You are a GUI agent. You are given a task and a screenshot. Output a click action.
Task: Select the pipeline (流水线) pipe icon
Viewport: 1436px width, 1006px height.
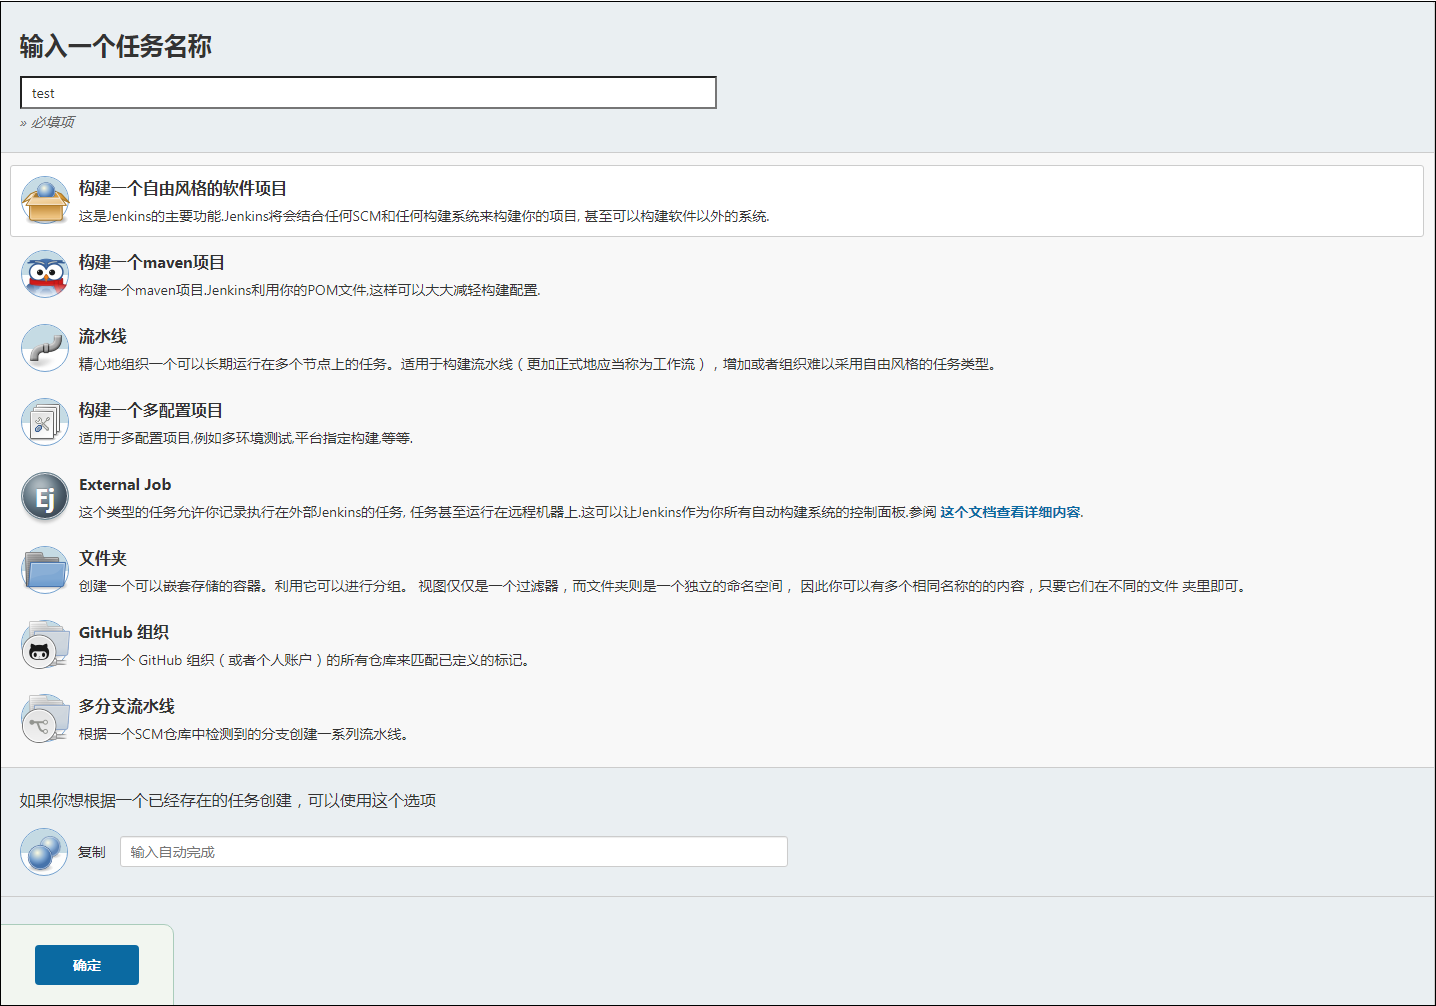click(x=45, y=348)
